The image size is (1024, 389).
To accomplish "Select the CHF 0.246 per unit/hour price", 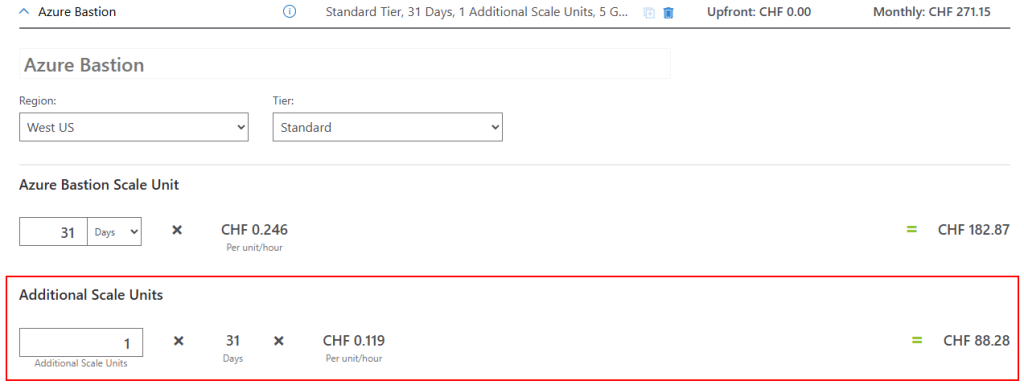I will (x=254, y=230).
